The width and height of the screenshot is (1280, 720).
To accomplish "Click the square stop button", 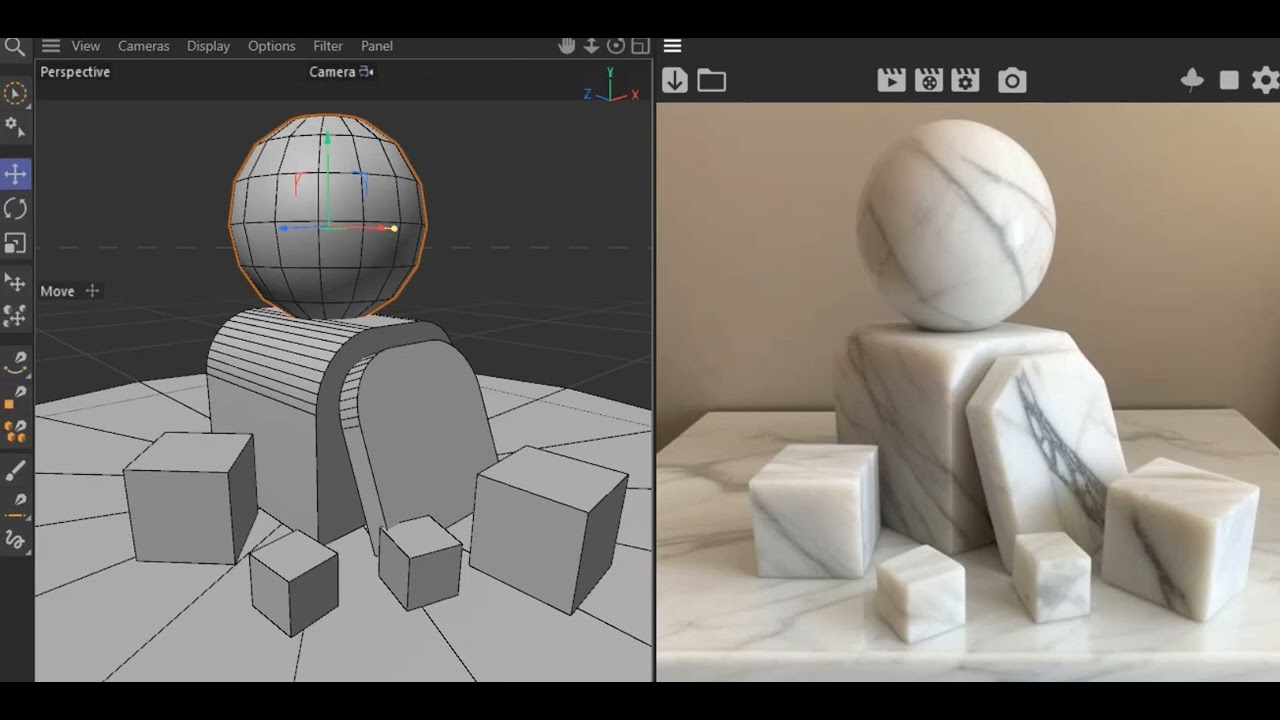I will [1229, 81].
